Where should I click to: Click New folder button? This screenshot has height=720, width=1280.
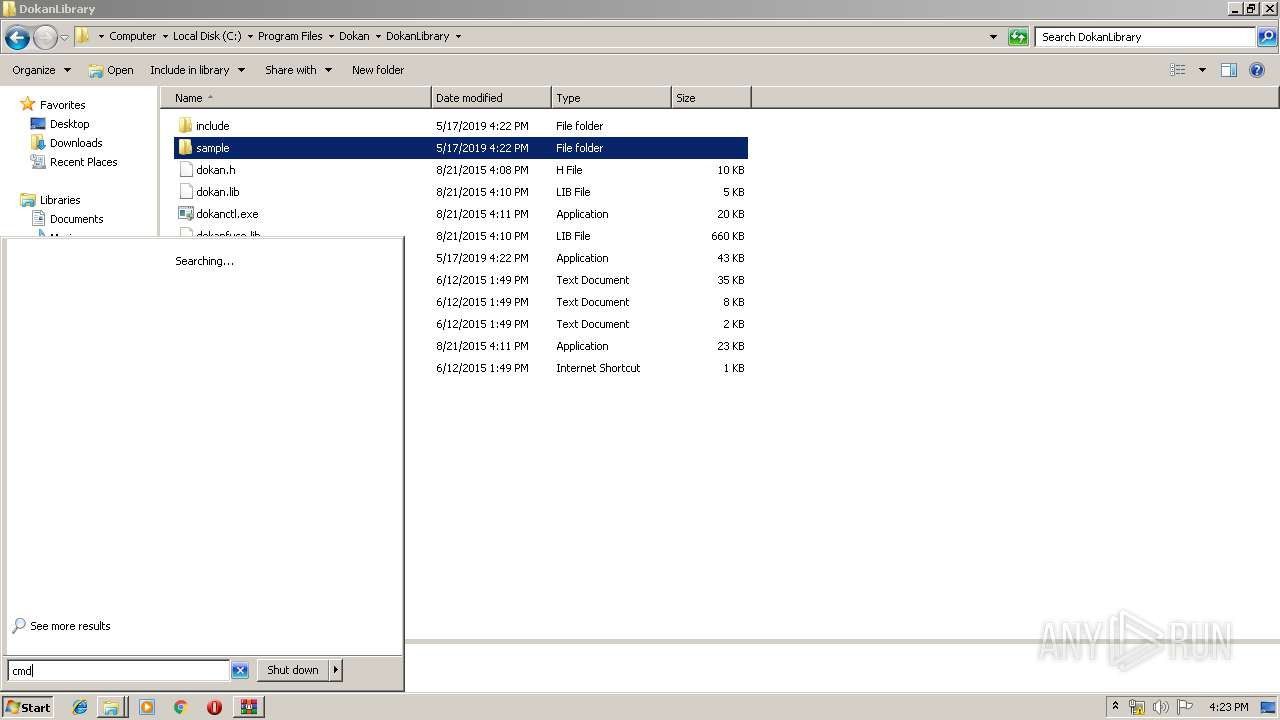[x=378, y=70]
